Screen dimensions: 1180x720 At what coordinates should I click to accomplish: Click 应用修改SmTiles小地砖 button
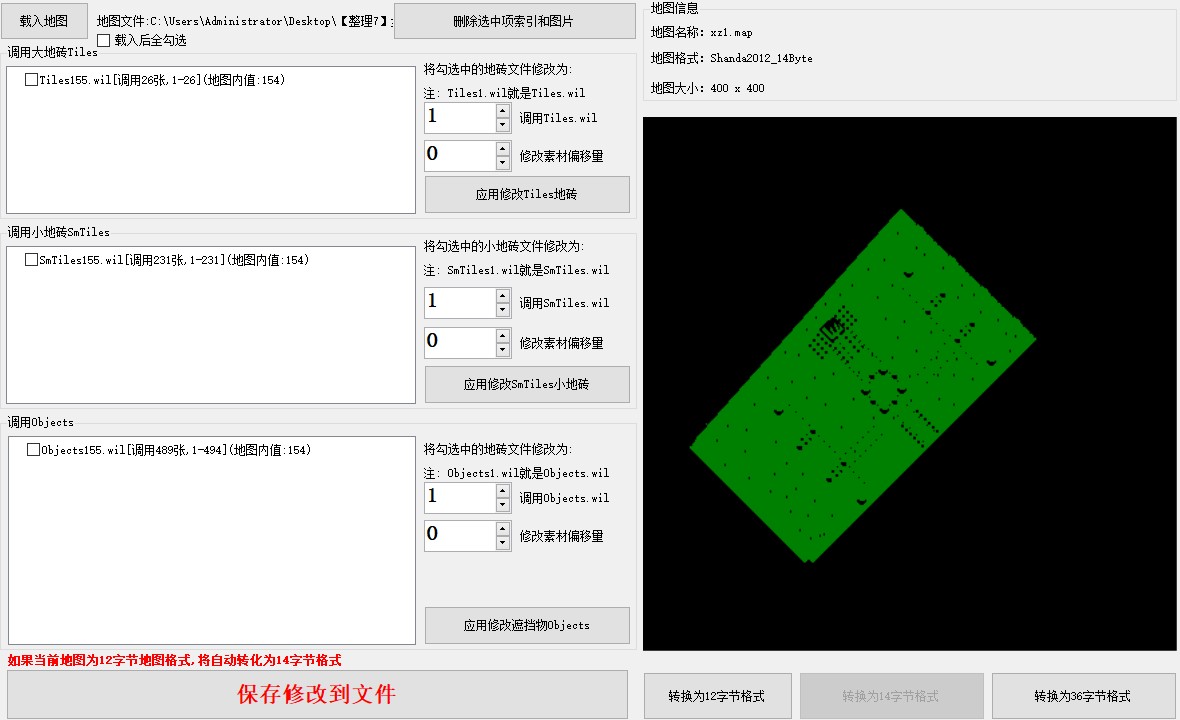[x=527, y=384]
